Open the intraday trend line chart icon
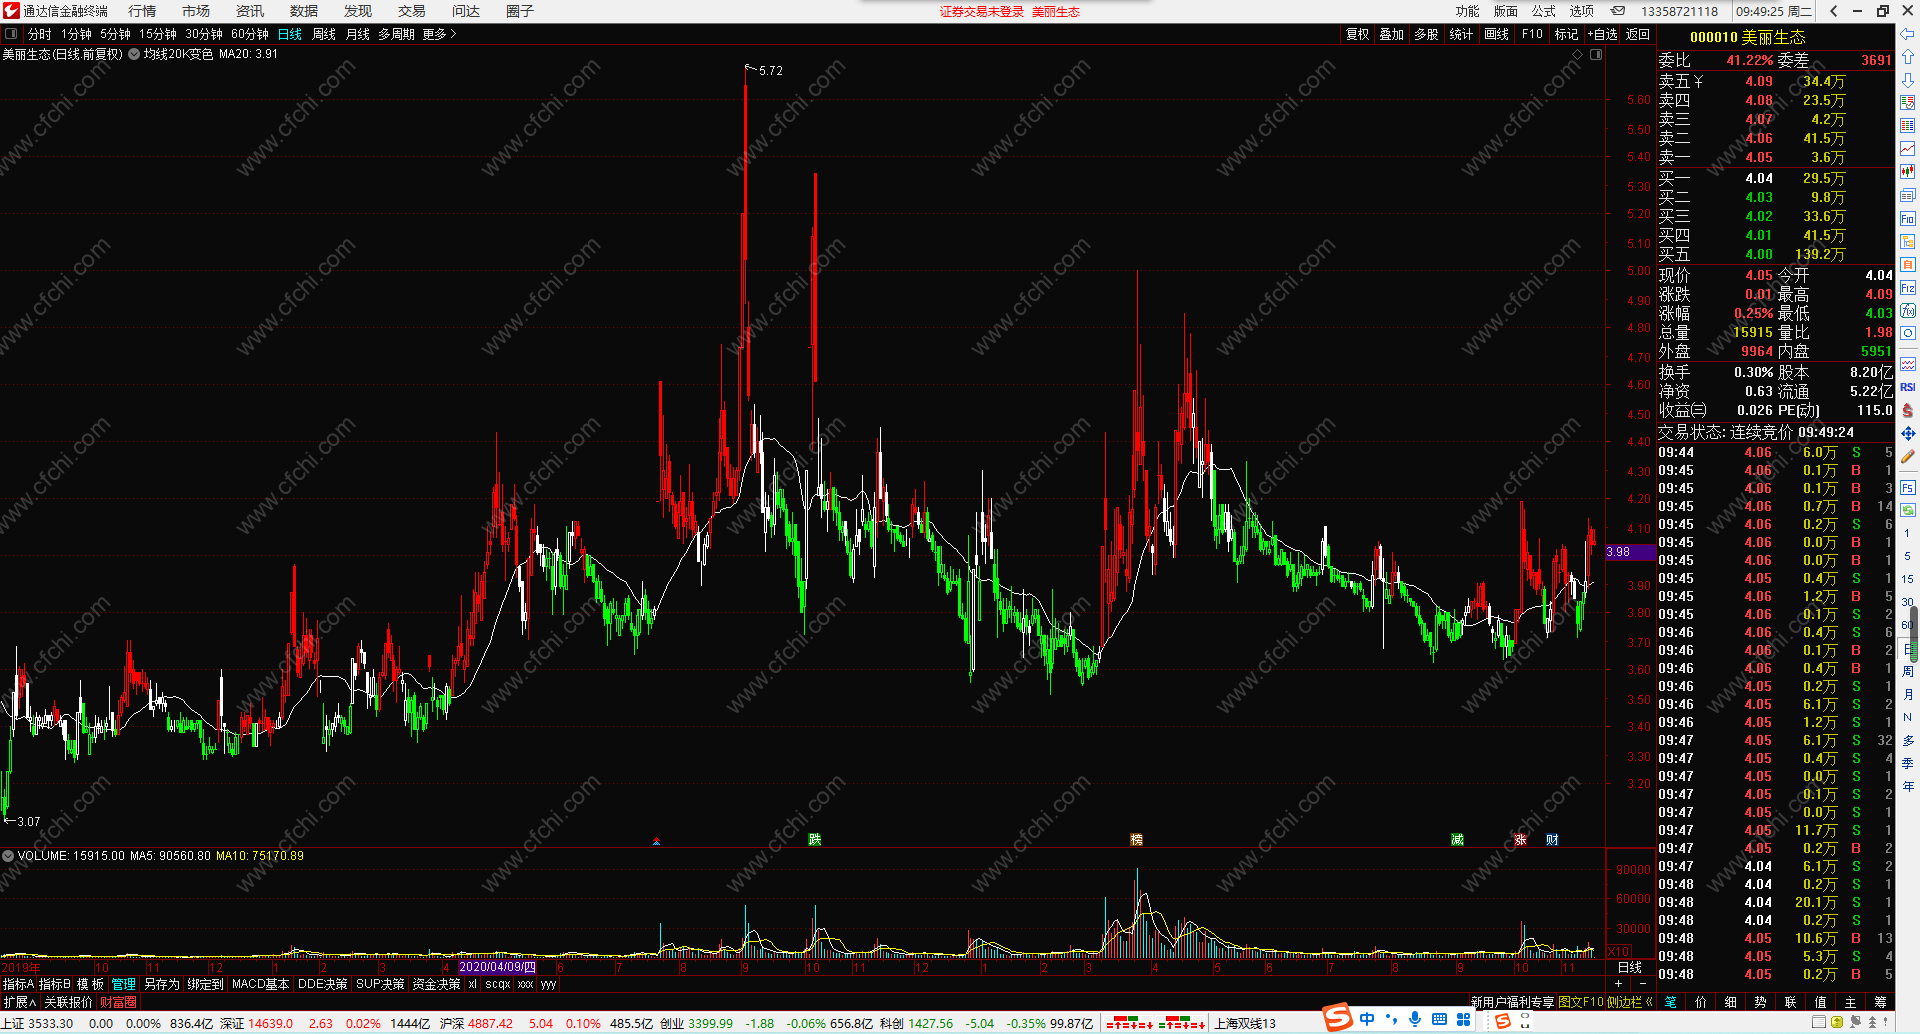 1908,149
